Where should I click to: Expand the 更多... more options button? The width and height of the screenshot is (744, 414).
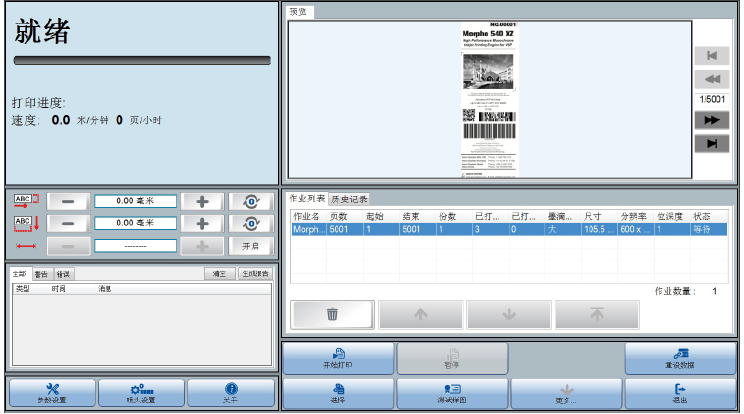point(566,393)
